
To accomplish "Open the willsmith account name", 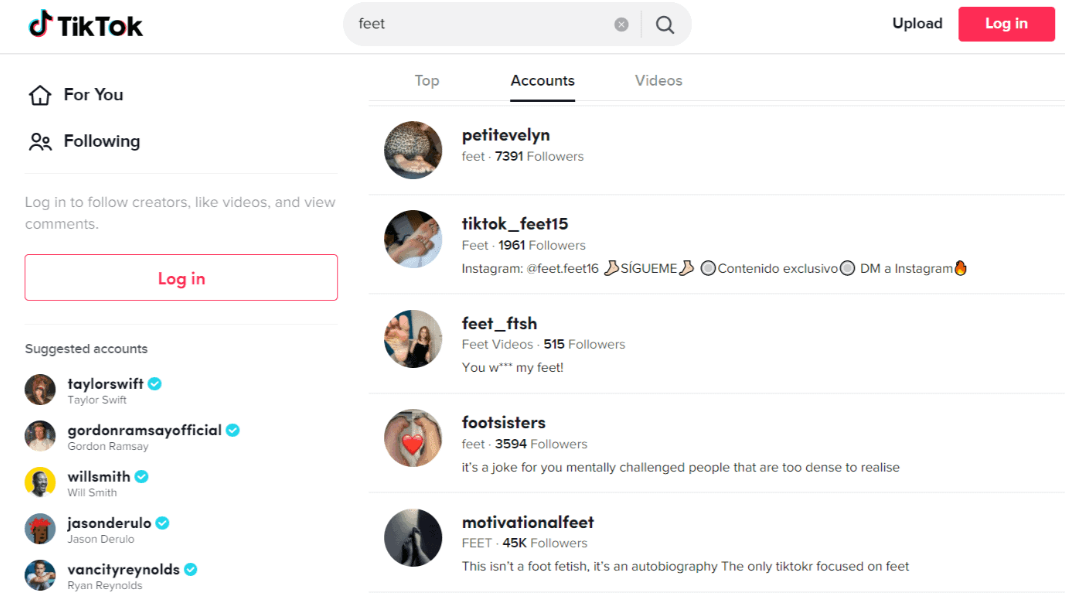I will [98, 476].
